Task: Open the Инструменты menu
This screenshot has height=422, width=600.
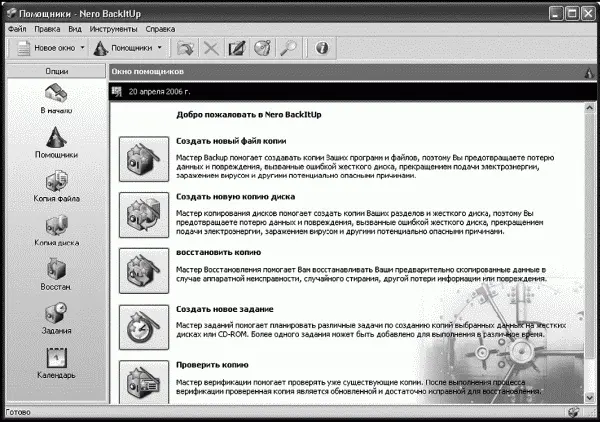Action: 113,29
